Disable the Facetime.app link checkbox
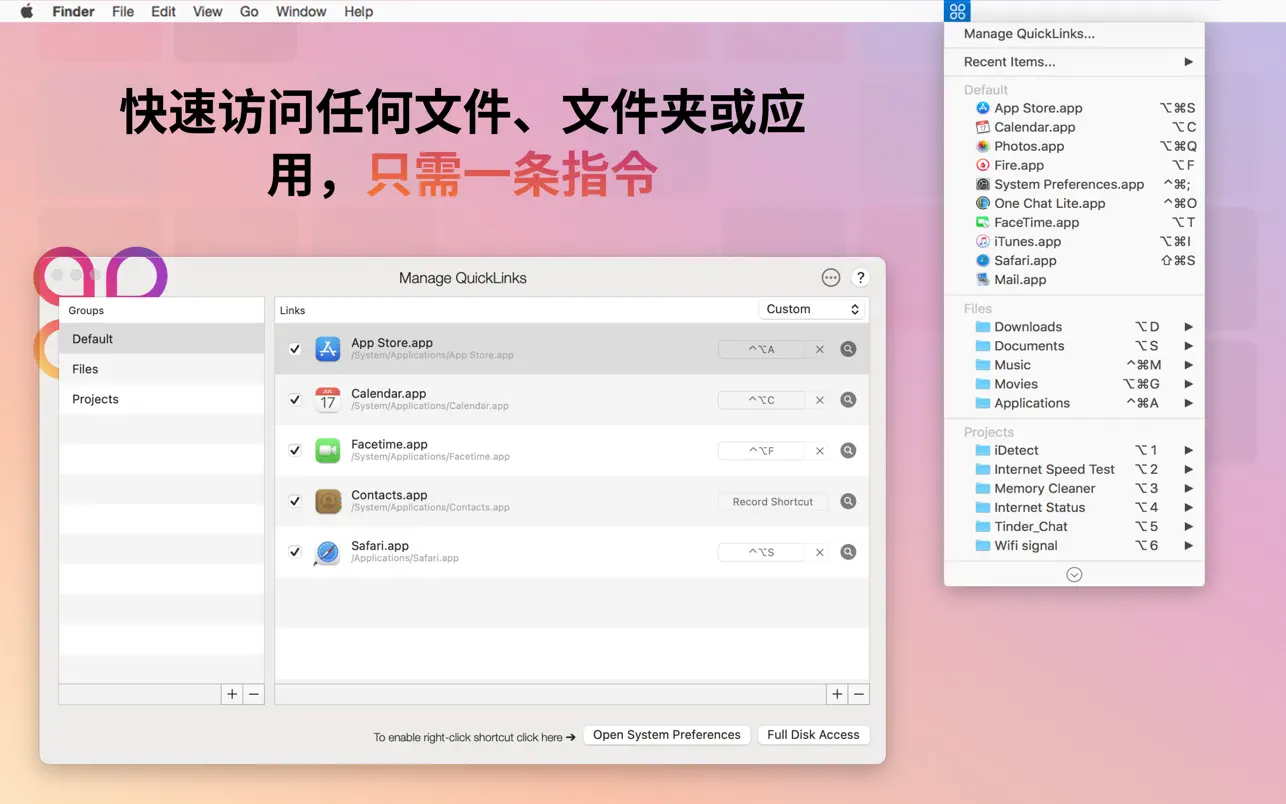 click(295, 450)
